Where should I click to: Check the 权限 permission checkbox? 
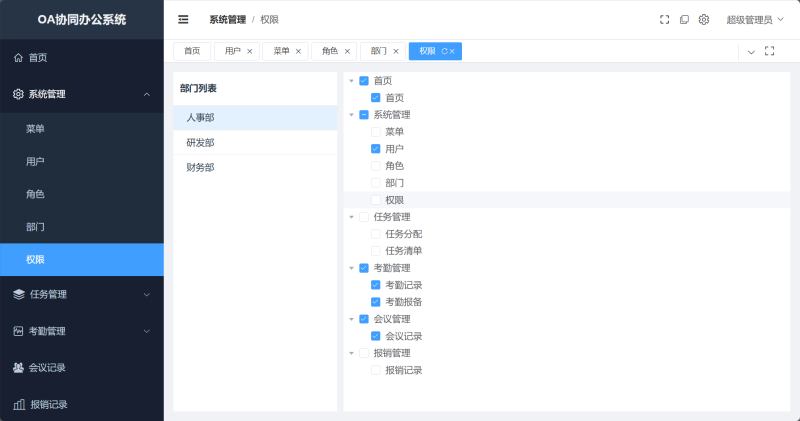[x=376, y=200]
